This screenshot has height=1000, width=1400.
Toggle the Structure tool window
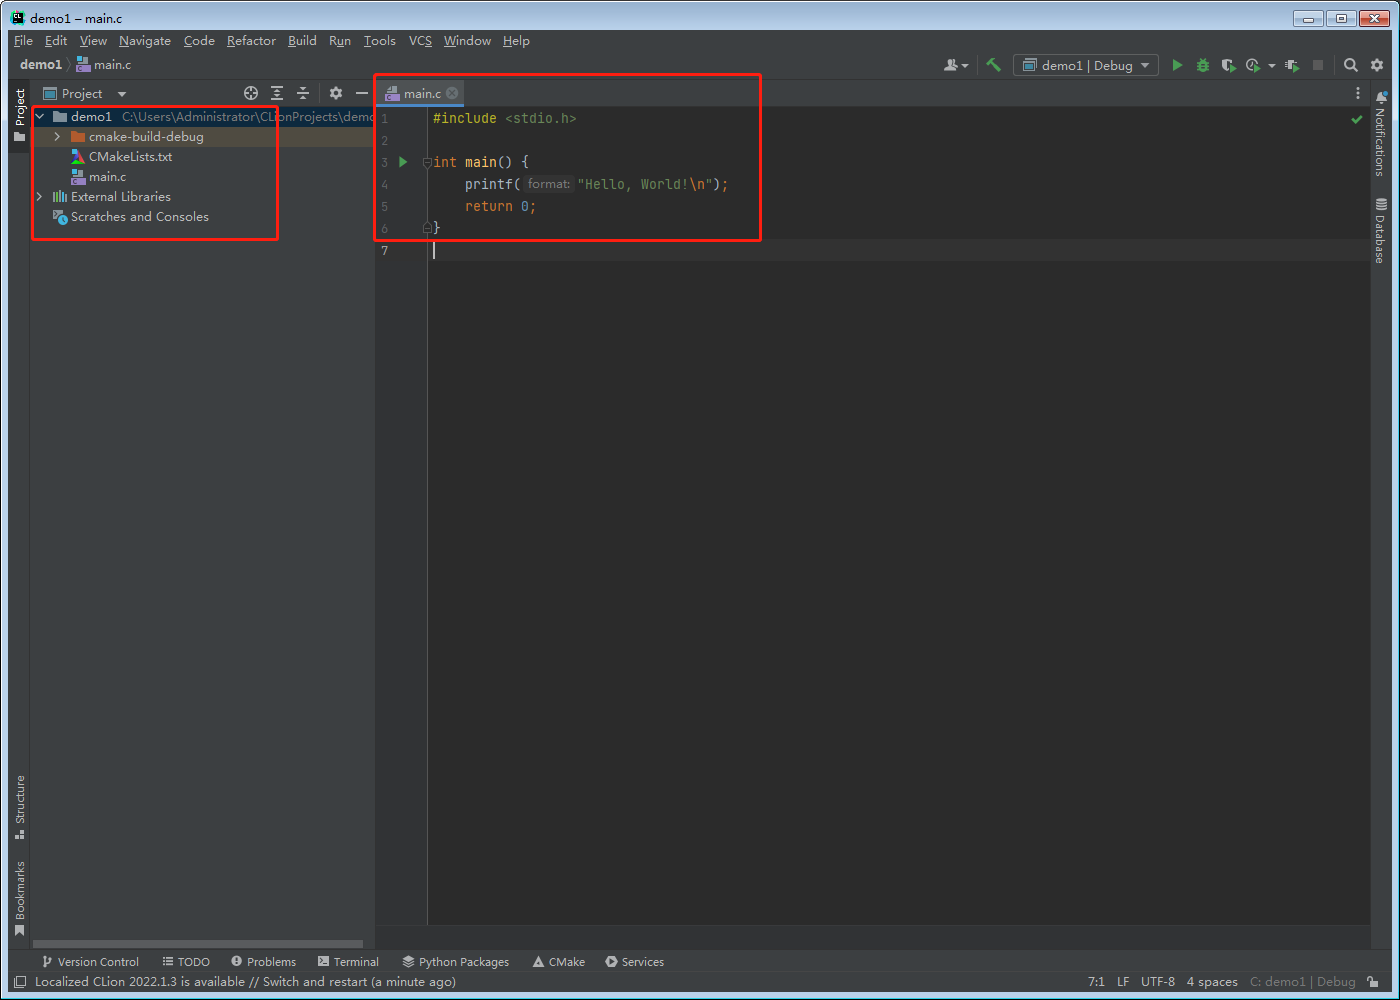tap(19, 807)
